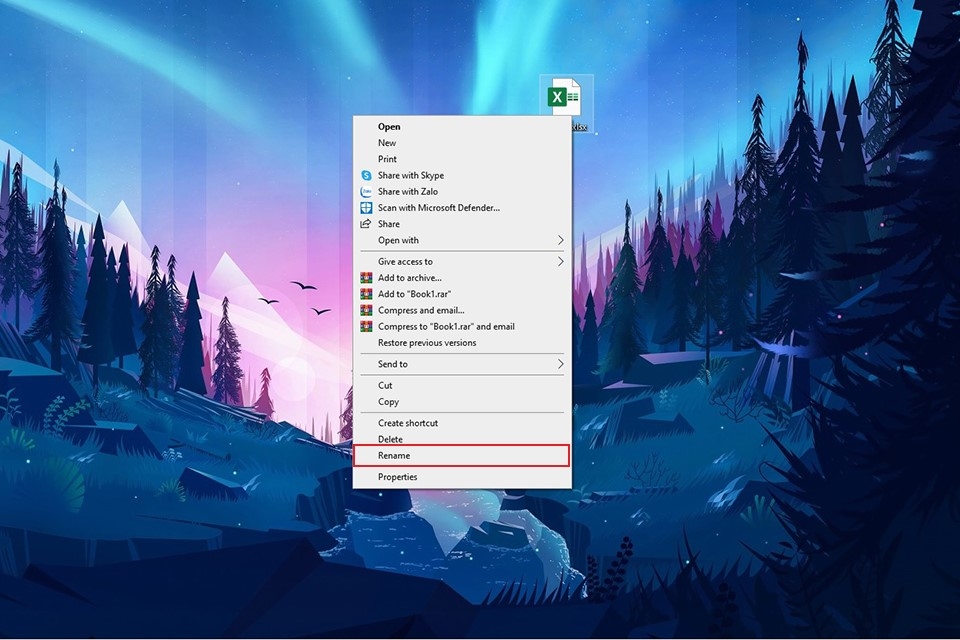
Task: Click the Share arrow icon
Action: pyautogui.click(x=366, y=224)
